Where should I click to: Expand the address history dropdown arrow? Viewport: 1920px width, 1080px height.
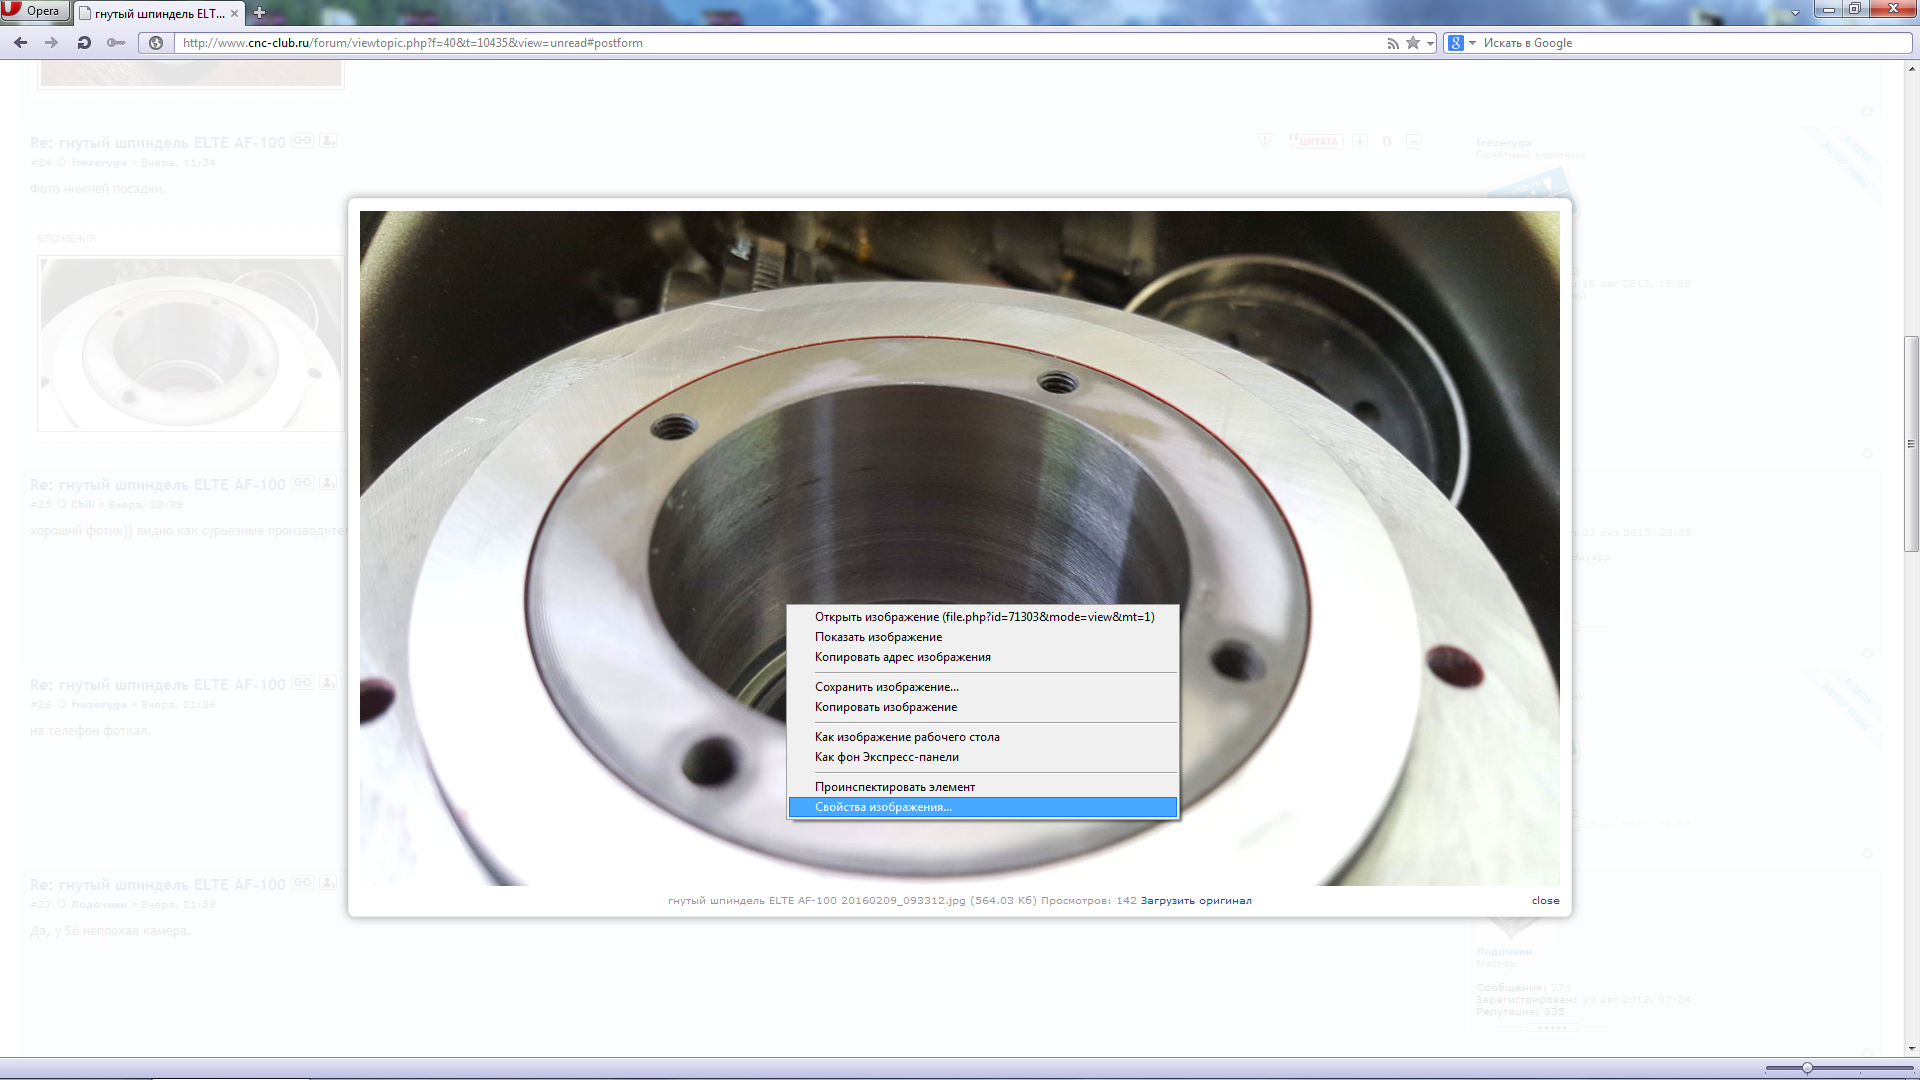[1430, 43]
